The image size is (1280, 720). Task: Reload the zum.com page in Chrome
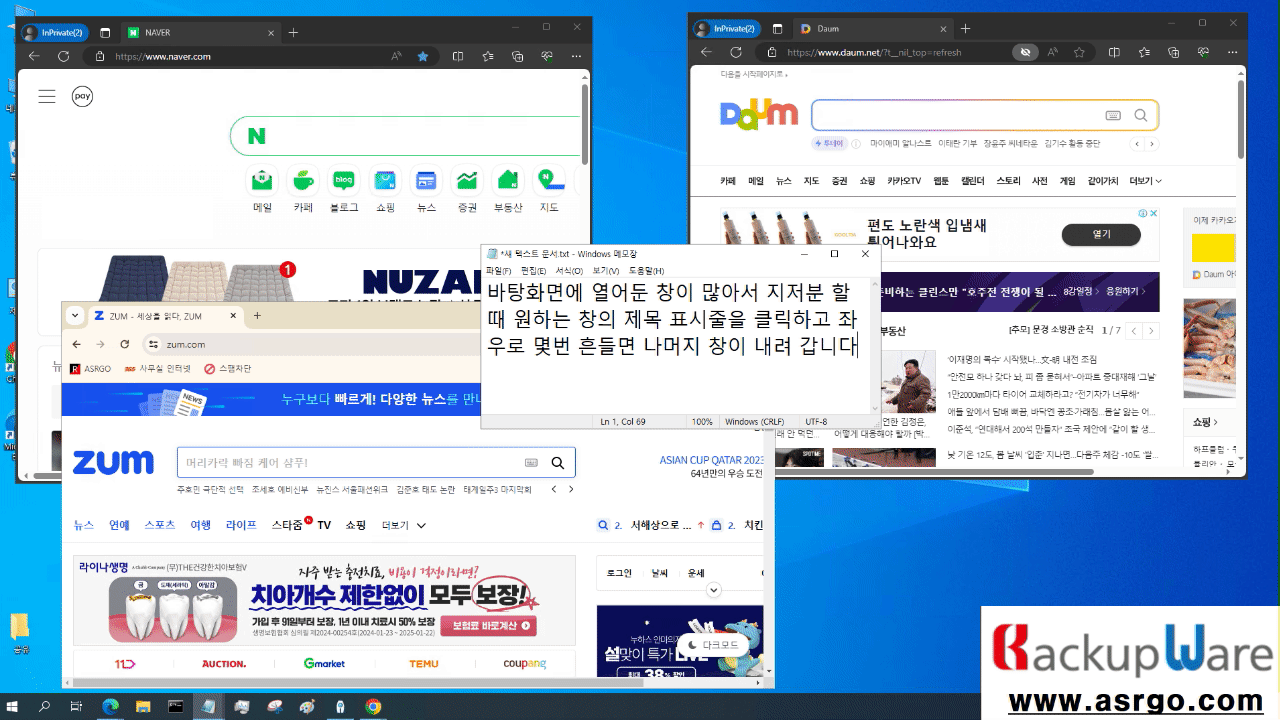(x=125, y=344)
